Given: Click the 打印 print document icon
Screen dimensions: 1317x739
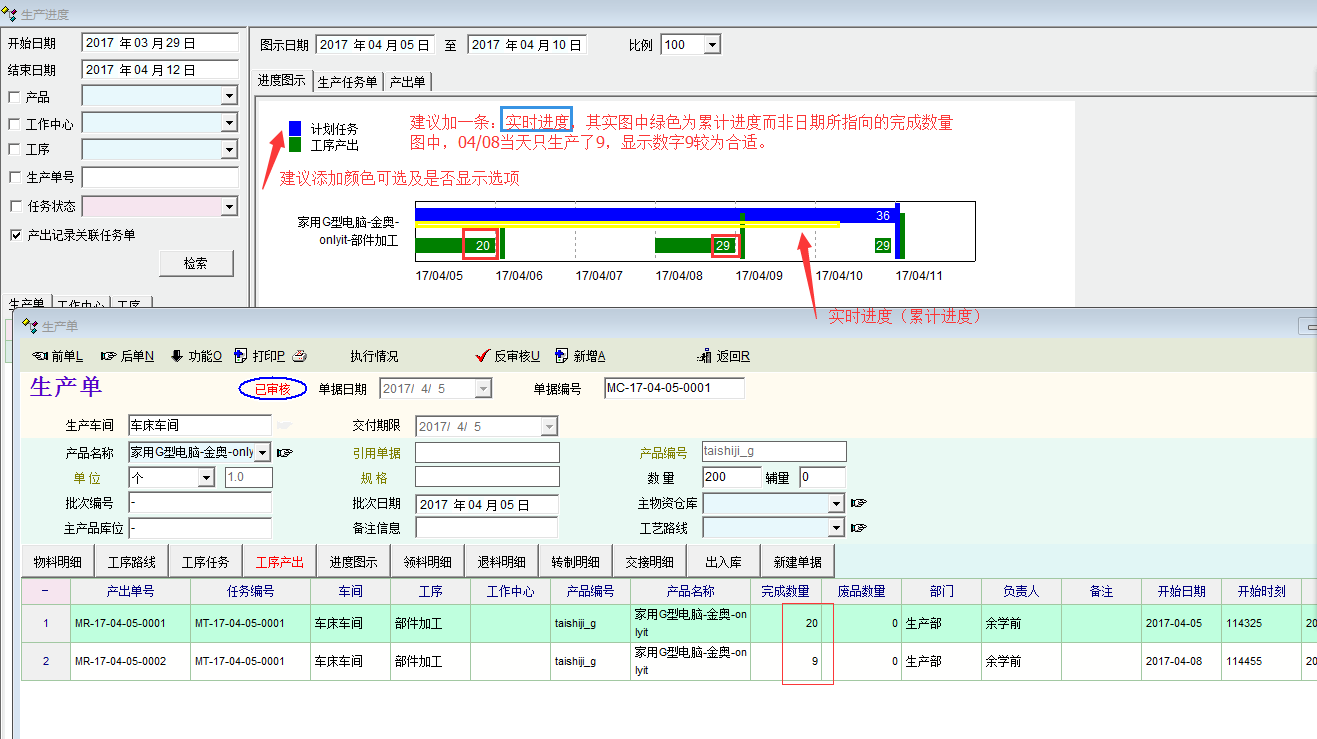Looking at the screenshot, I should tap(240, 356).
